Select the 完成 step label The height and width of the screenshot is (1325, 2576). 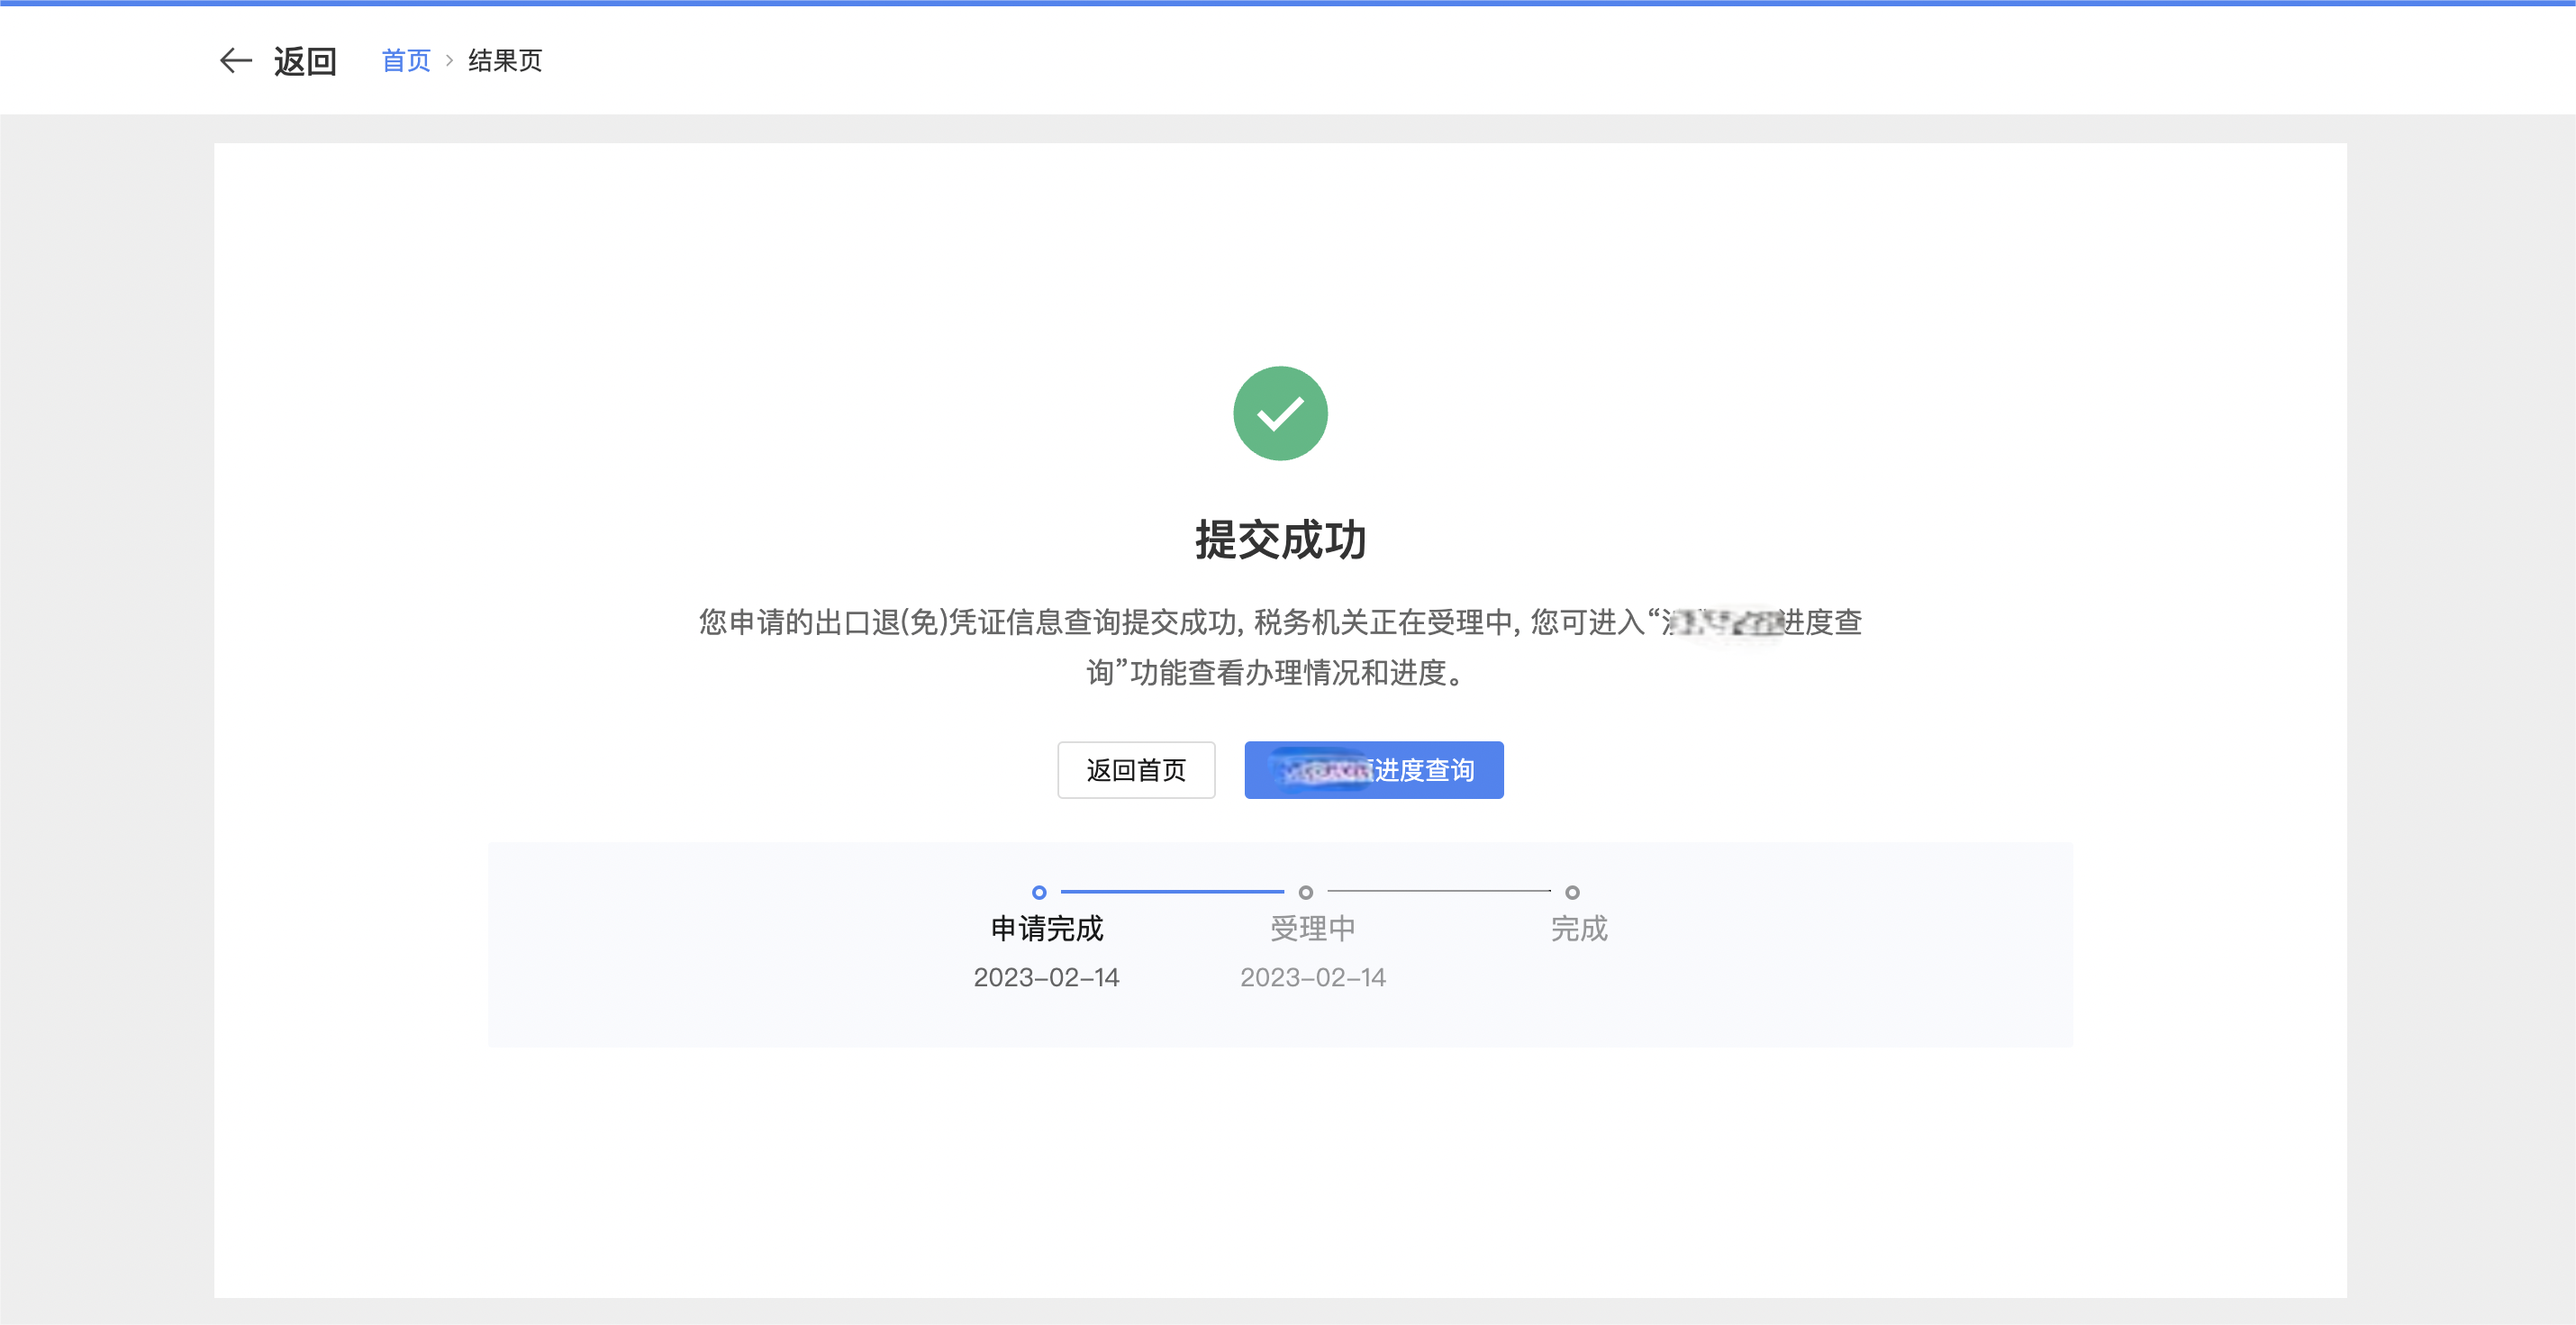point(1578,928)
